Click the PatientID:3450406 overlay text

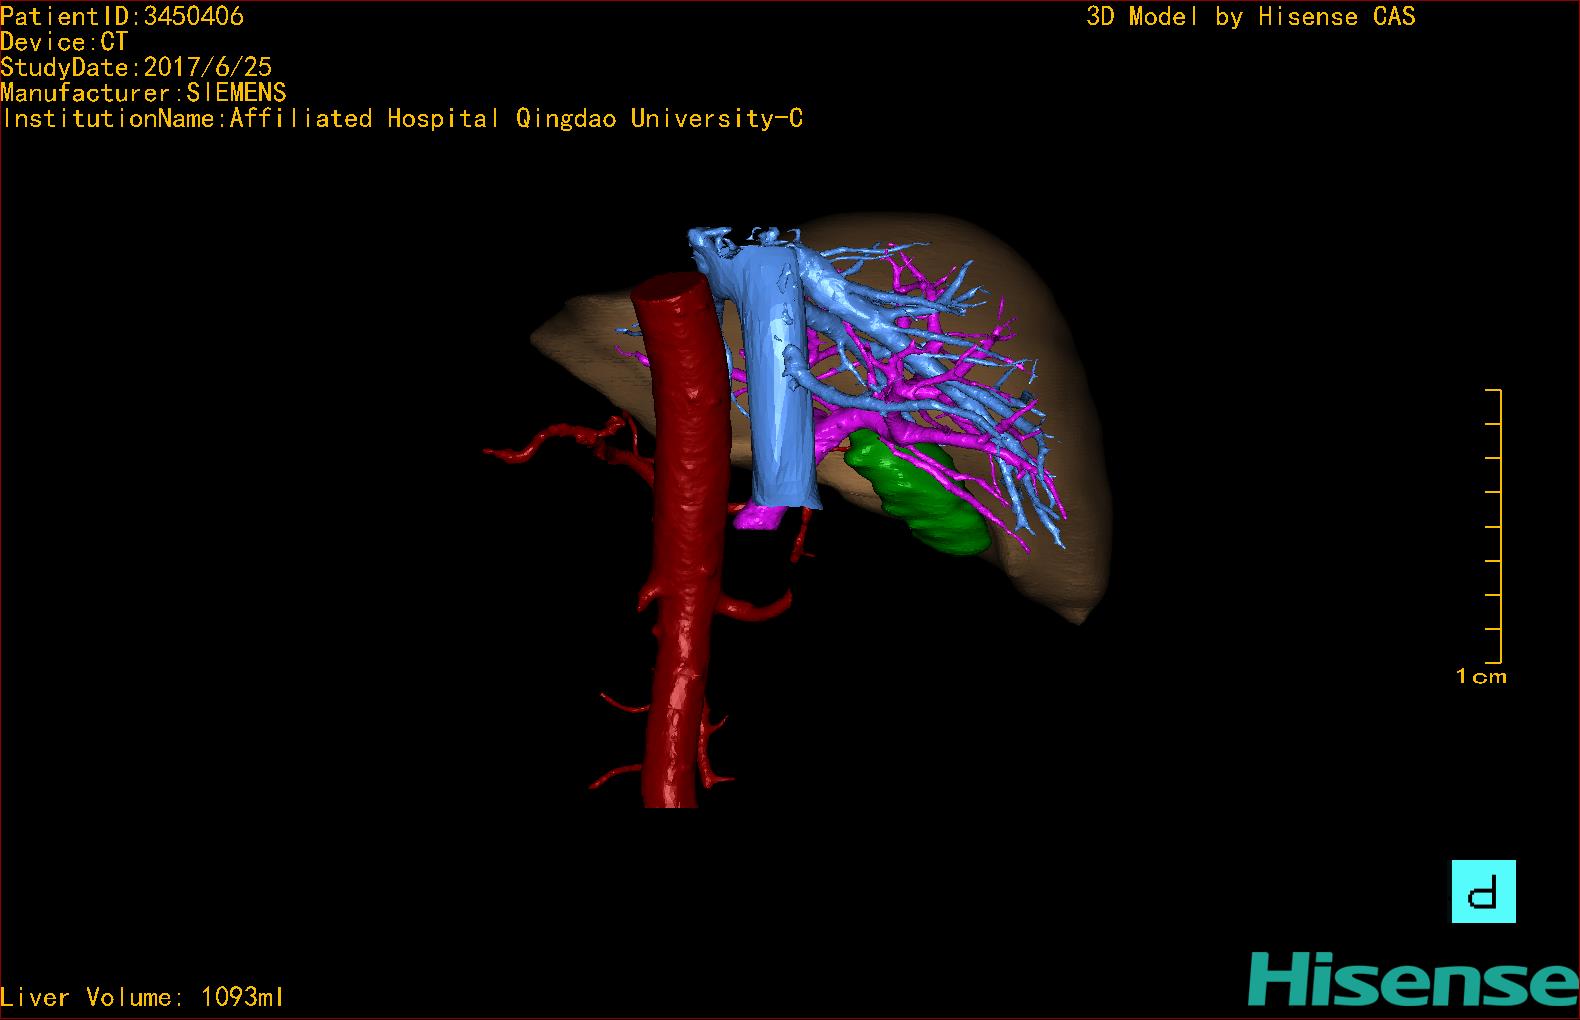(122, 16)
